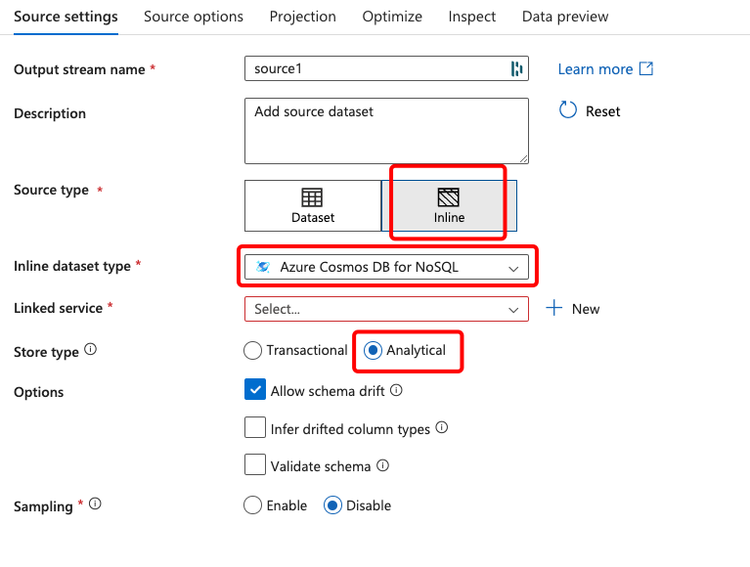Open the Inline dataset type dropdown
750x567 pixels.
click(x=387, y=267)
